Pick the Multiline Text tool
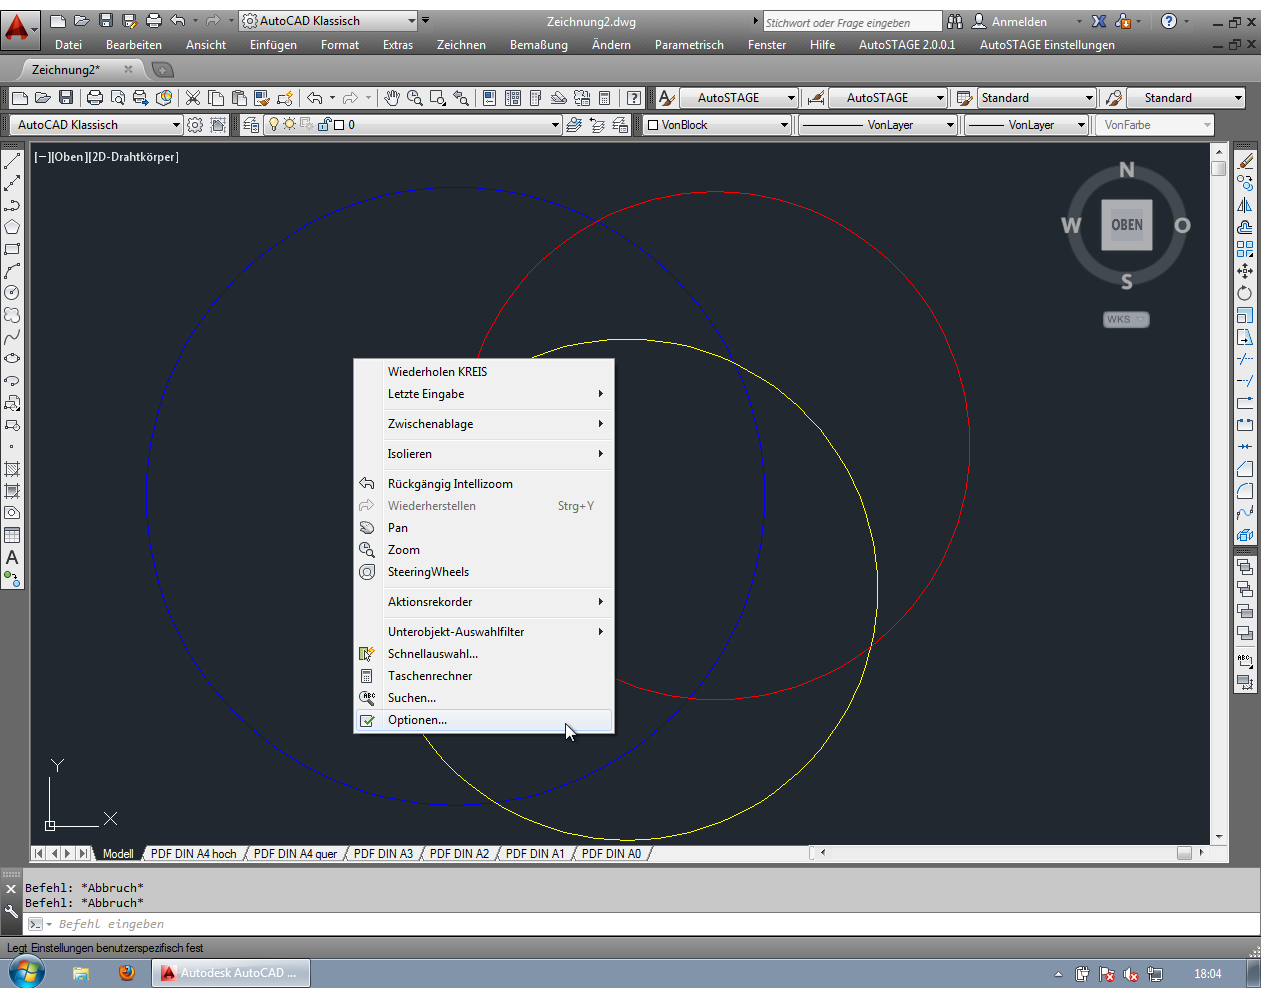 [x=12, y=557]
